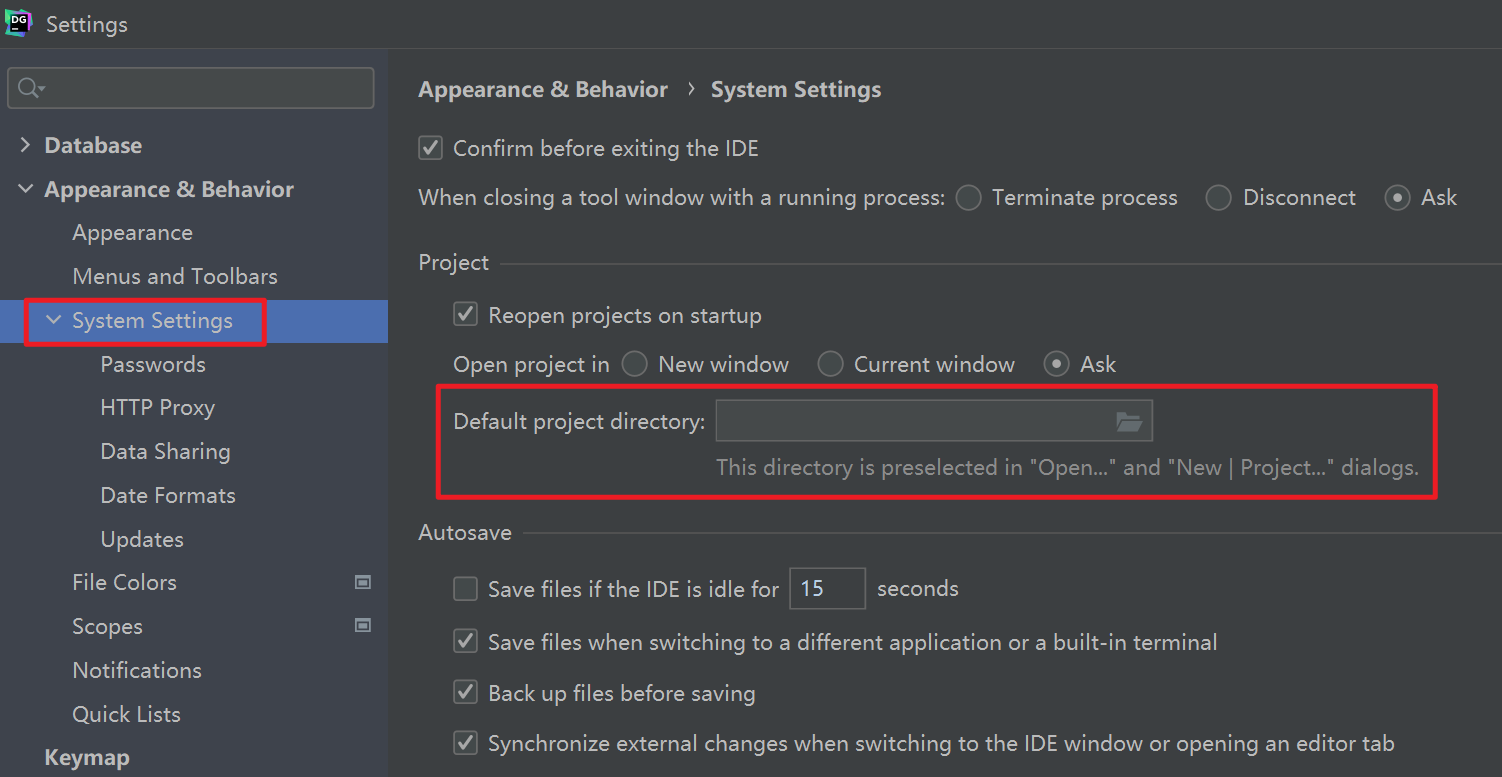
Task: Enable Save files if IDE is idle
Action: [466, 589]
